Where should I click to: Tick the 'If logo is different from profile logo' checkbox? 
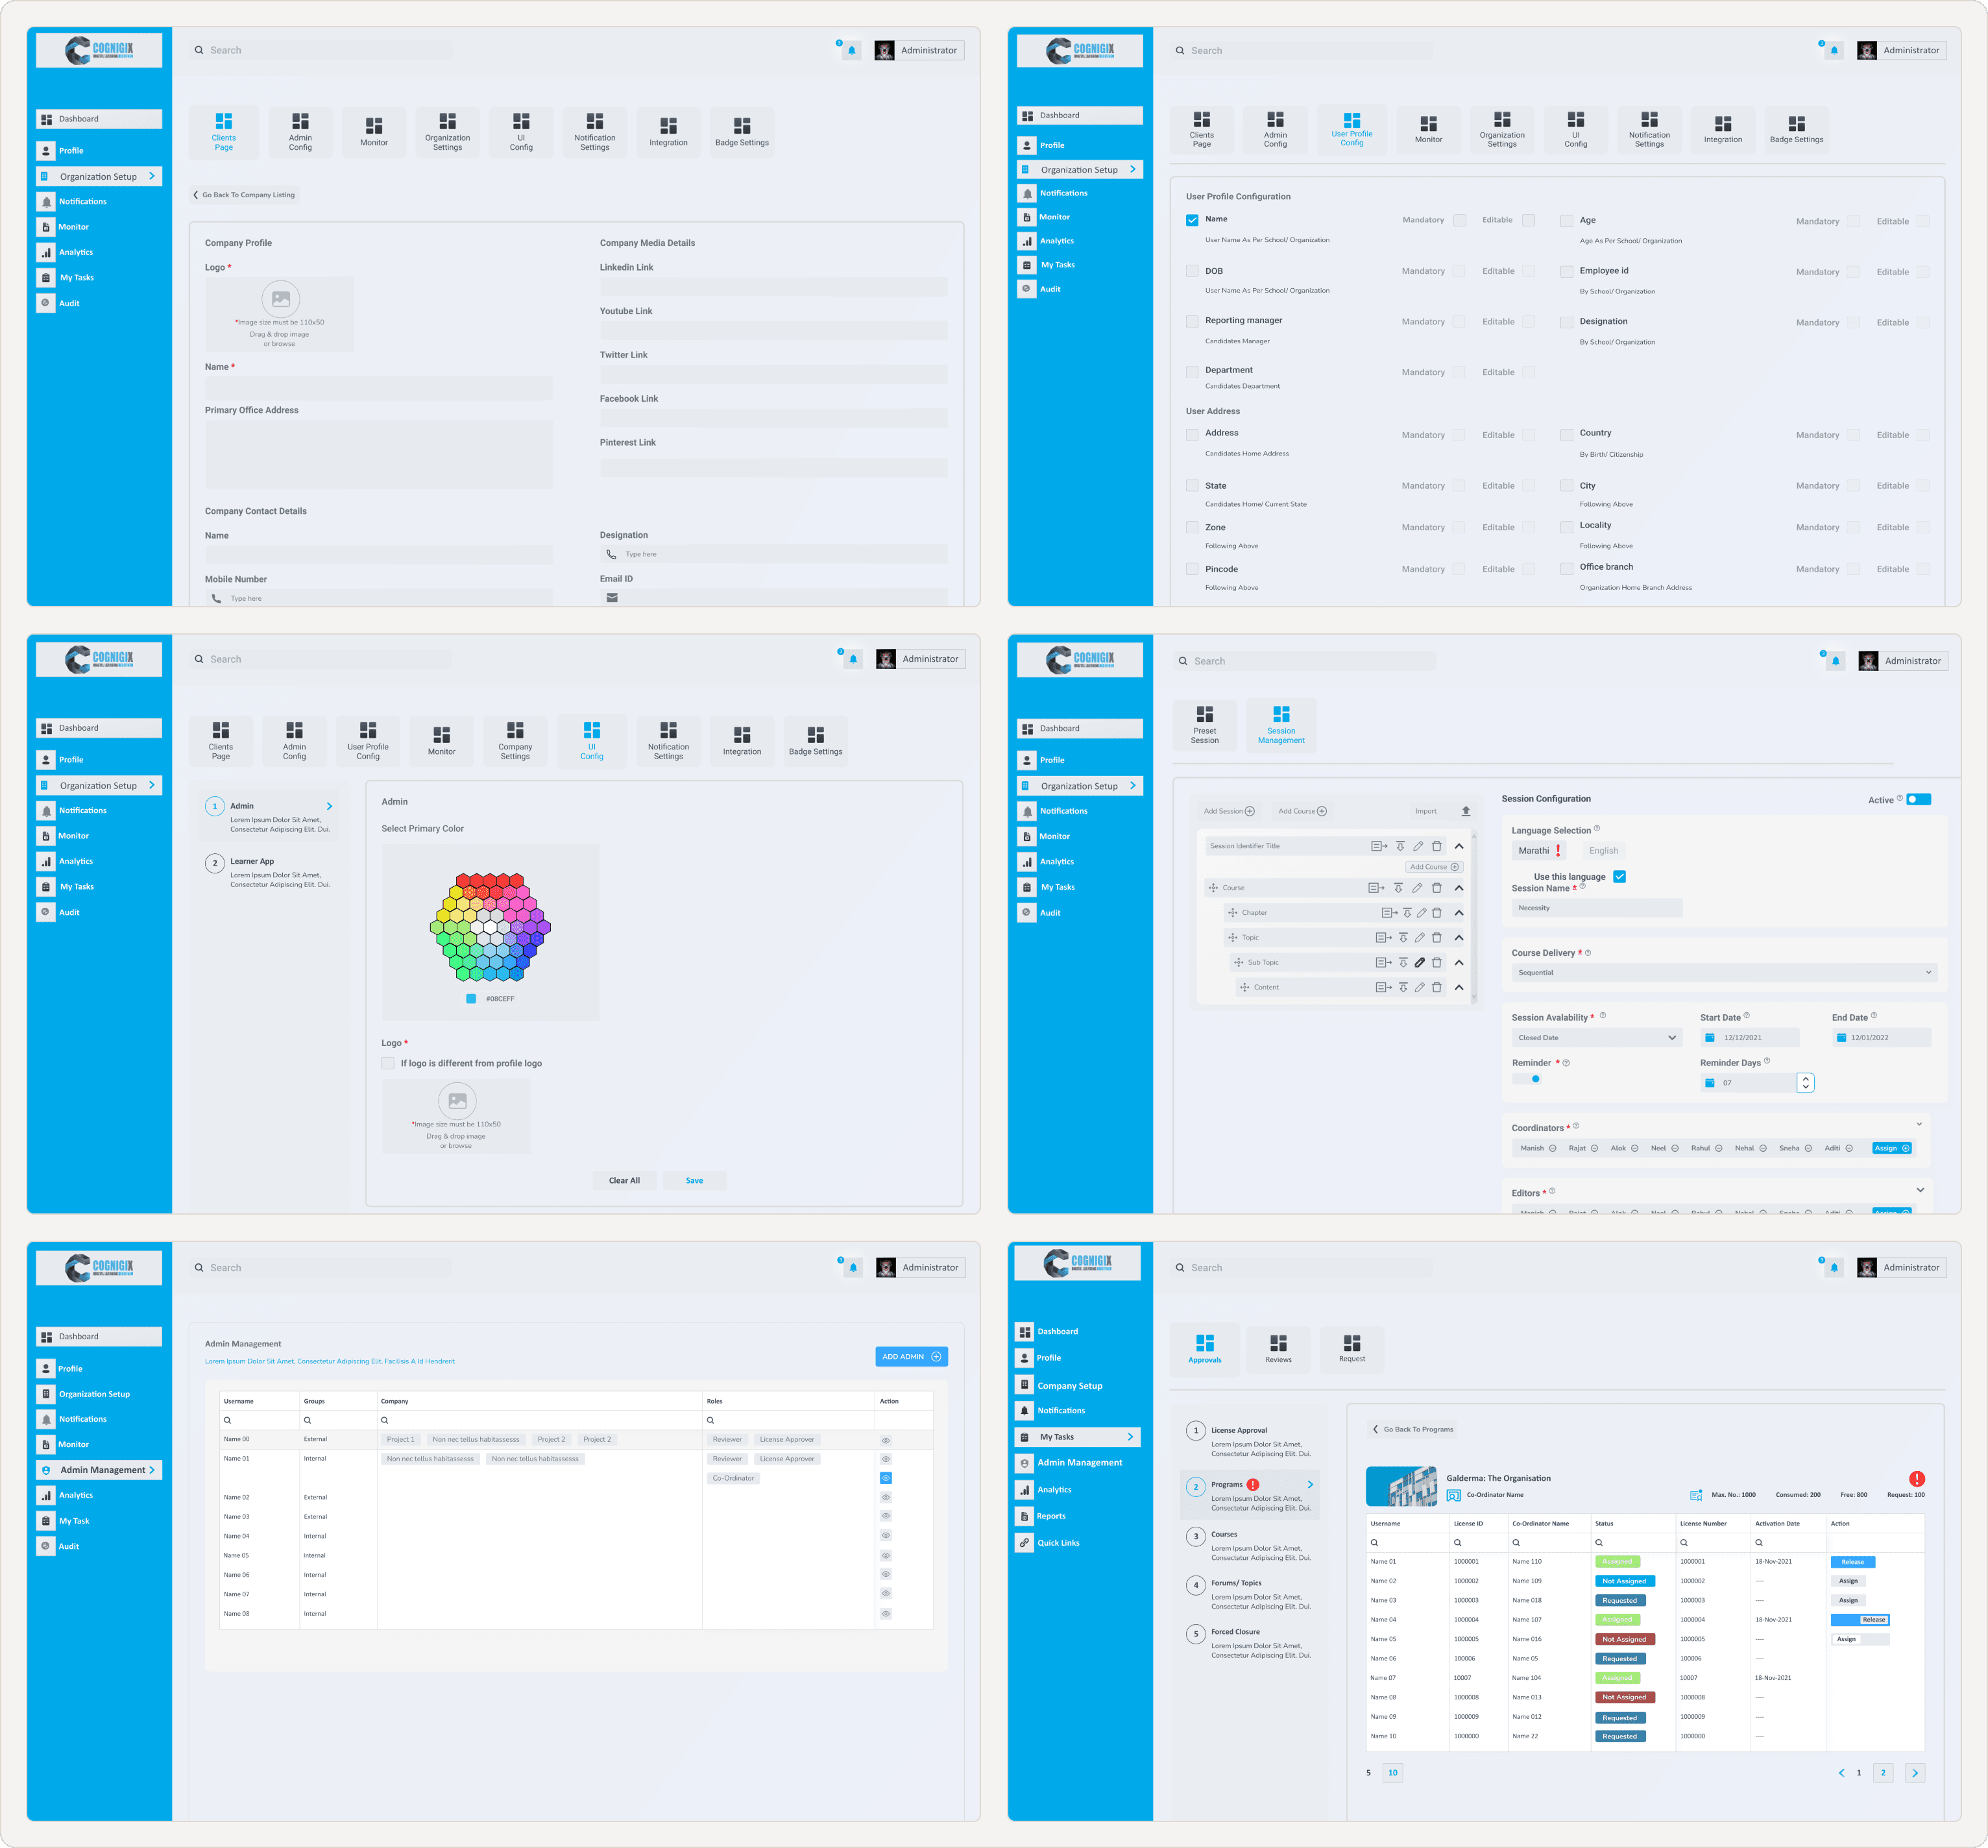coord(388,1063)
